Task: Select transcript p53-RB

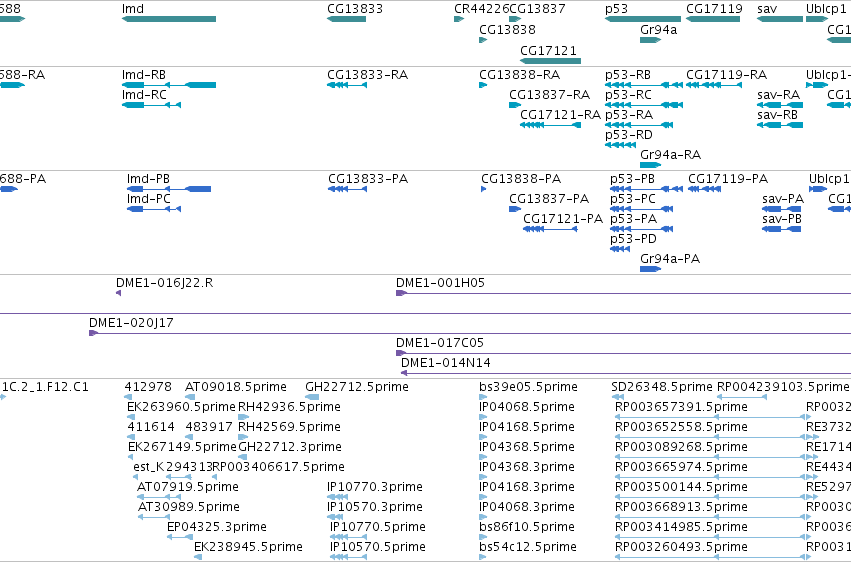Action: (x=644, y=85)
